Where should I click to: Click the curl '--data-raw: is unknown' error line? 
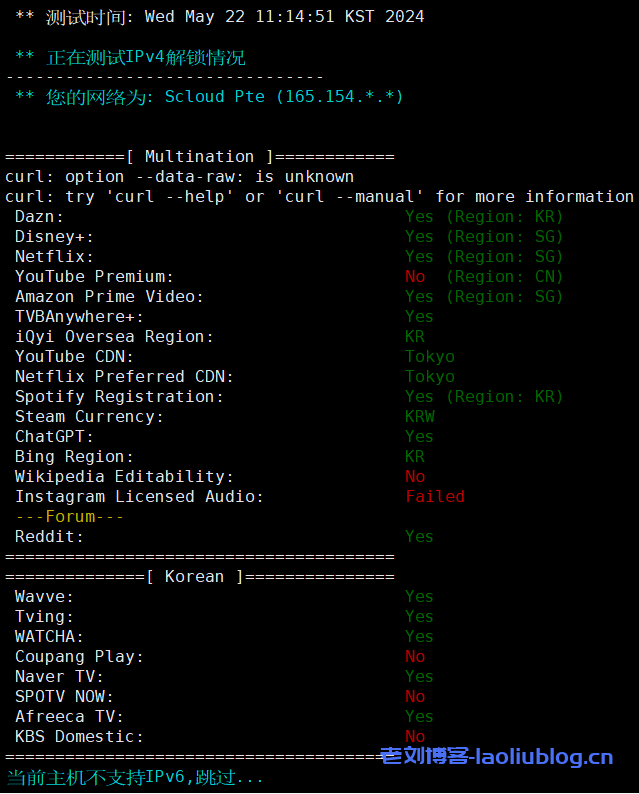pyautogui.click(x=179, y=176)
